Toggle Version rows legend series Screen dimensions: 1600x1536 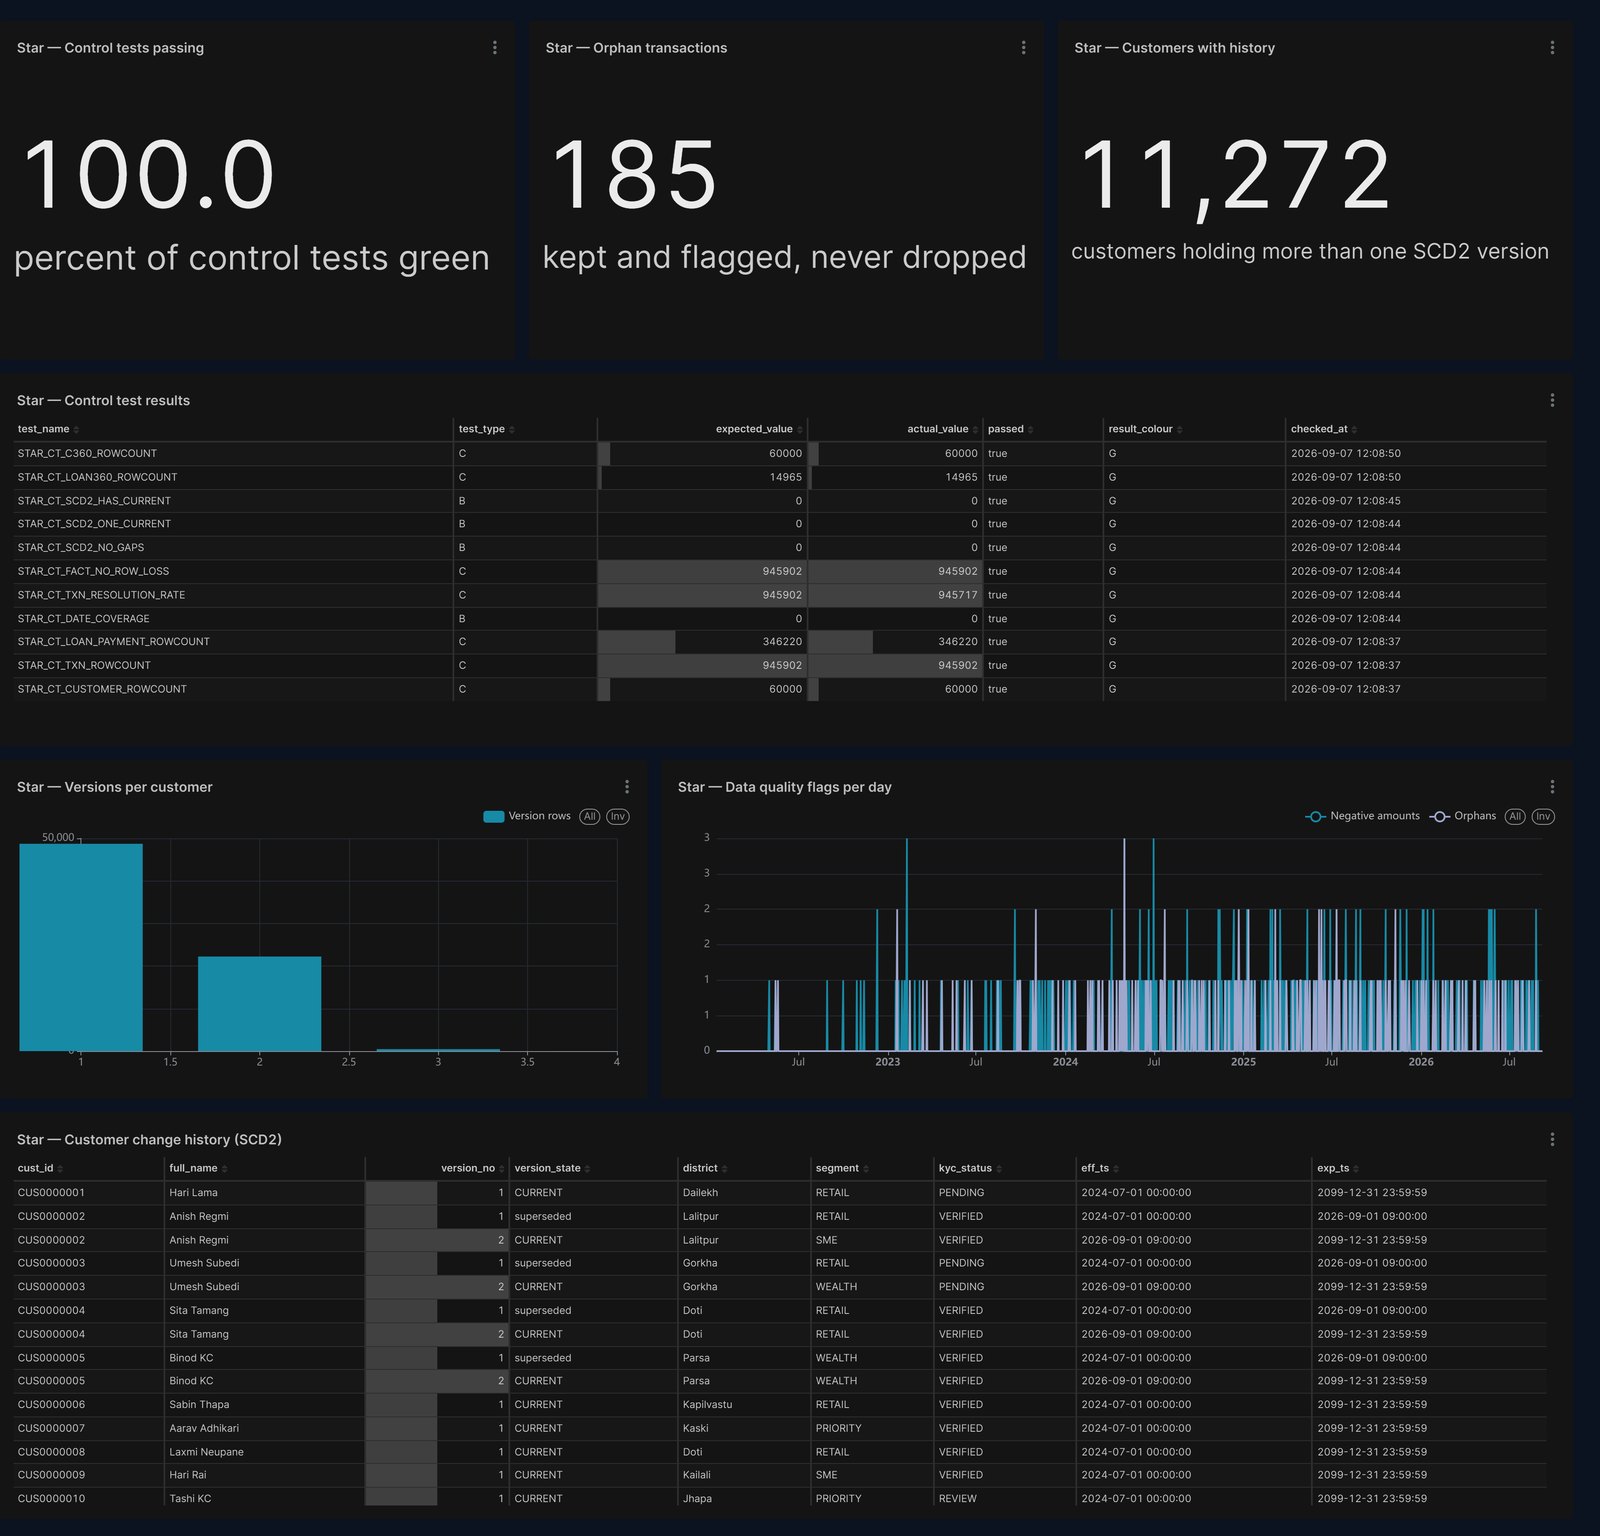point(527,816)
